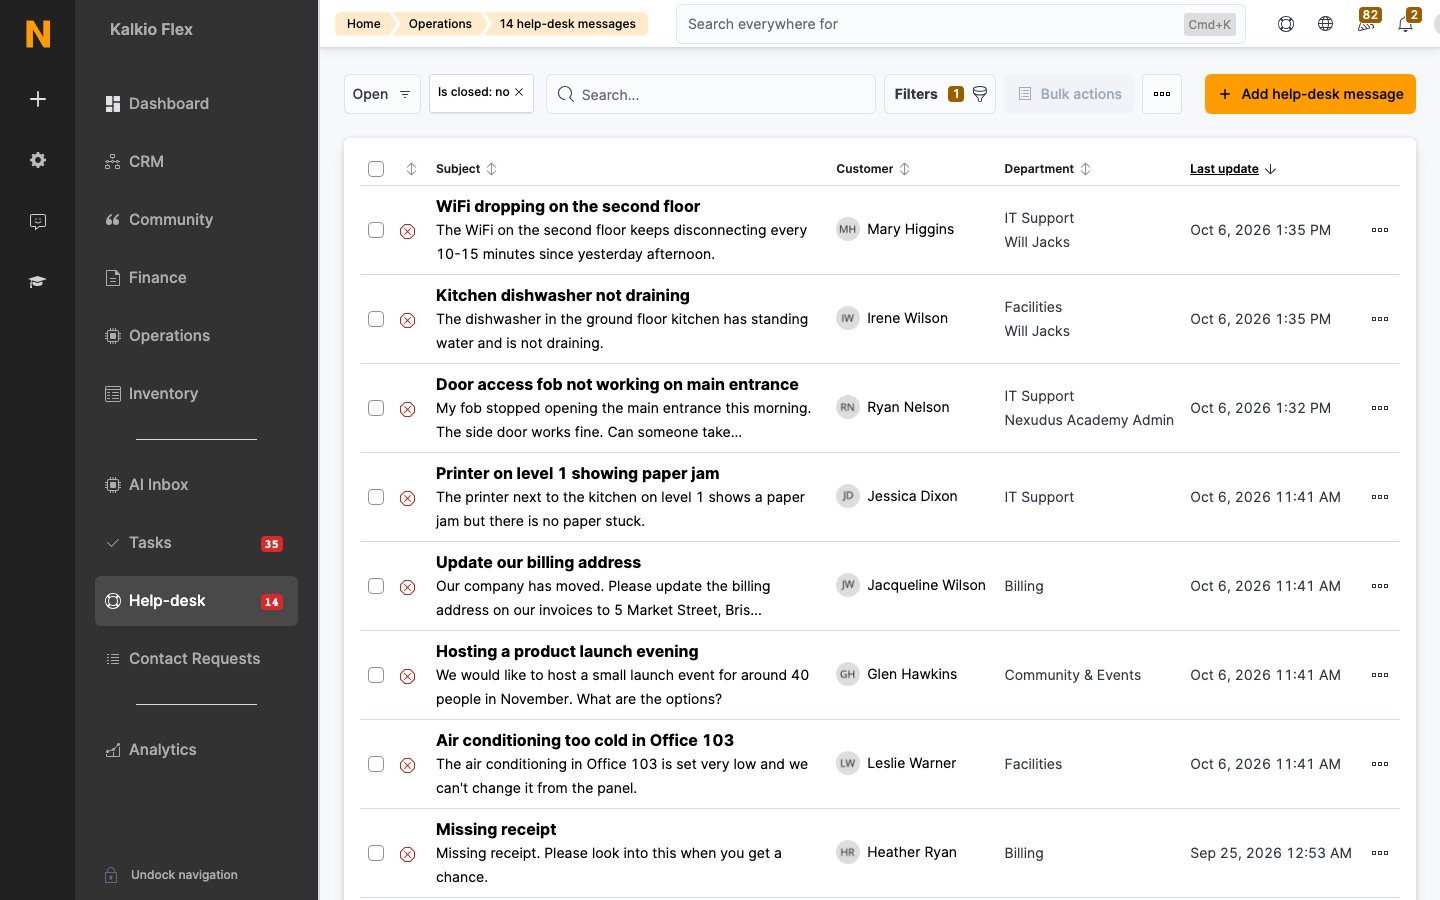
Task: Open the more options button beside Bulk actions
Action: tap(1162, 94)
